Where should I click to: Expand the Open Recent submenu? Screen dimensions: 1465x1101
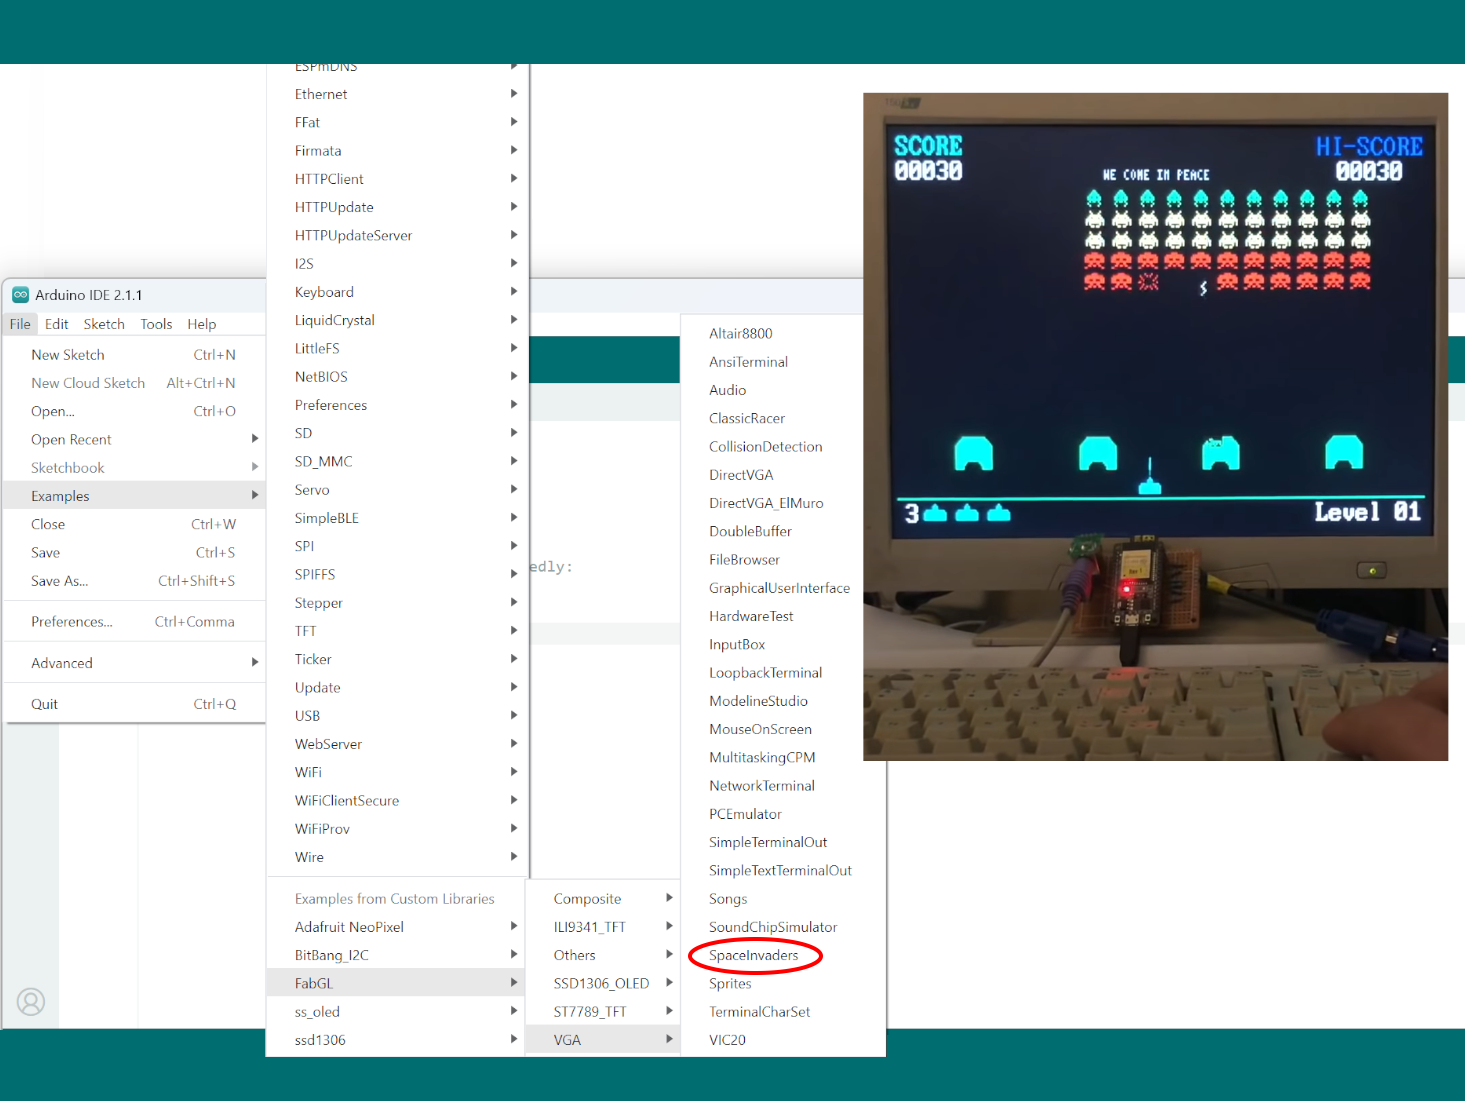tap(71, 439)
